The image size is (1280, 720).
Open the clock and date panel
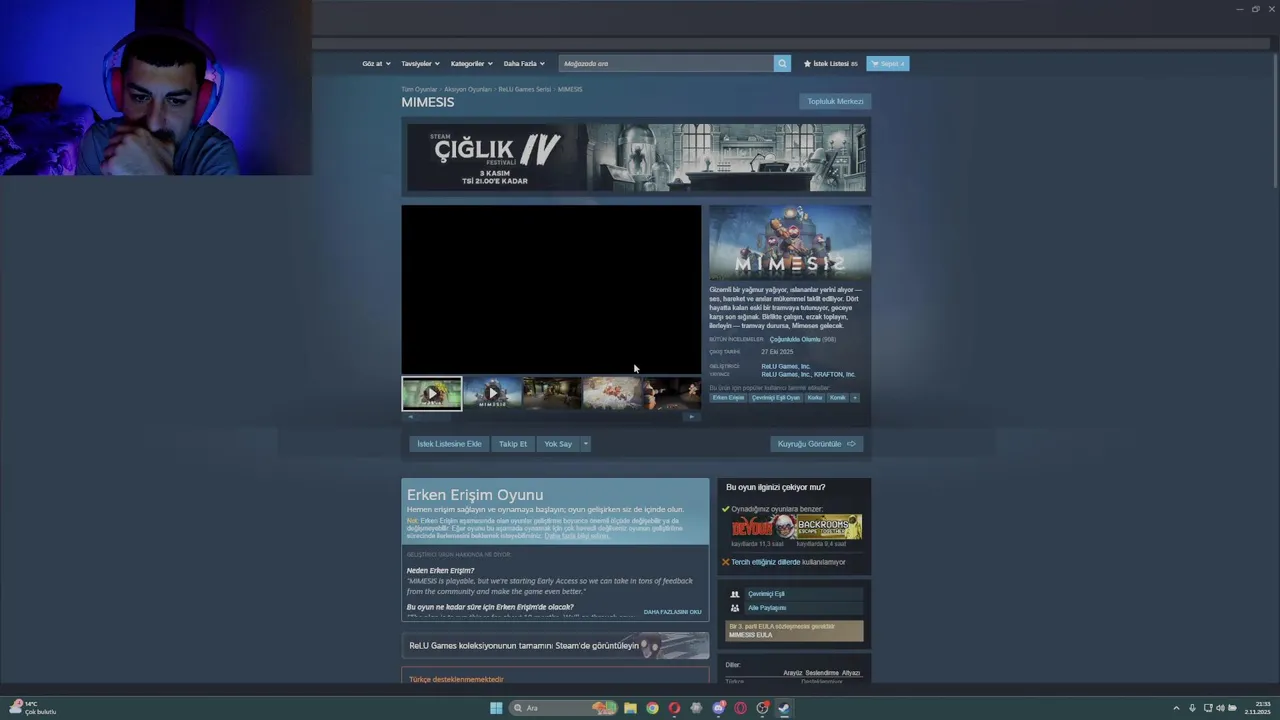pos(1258,708)
